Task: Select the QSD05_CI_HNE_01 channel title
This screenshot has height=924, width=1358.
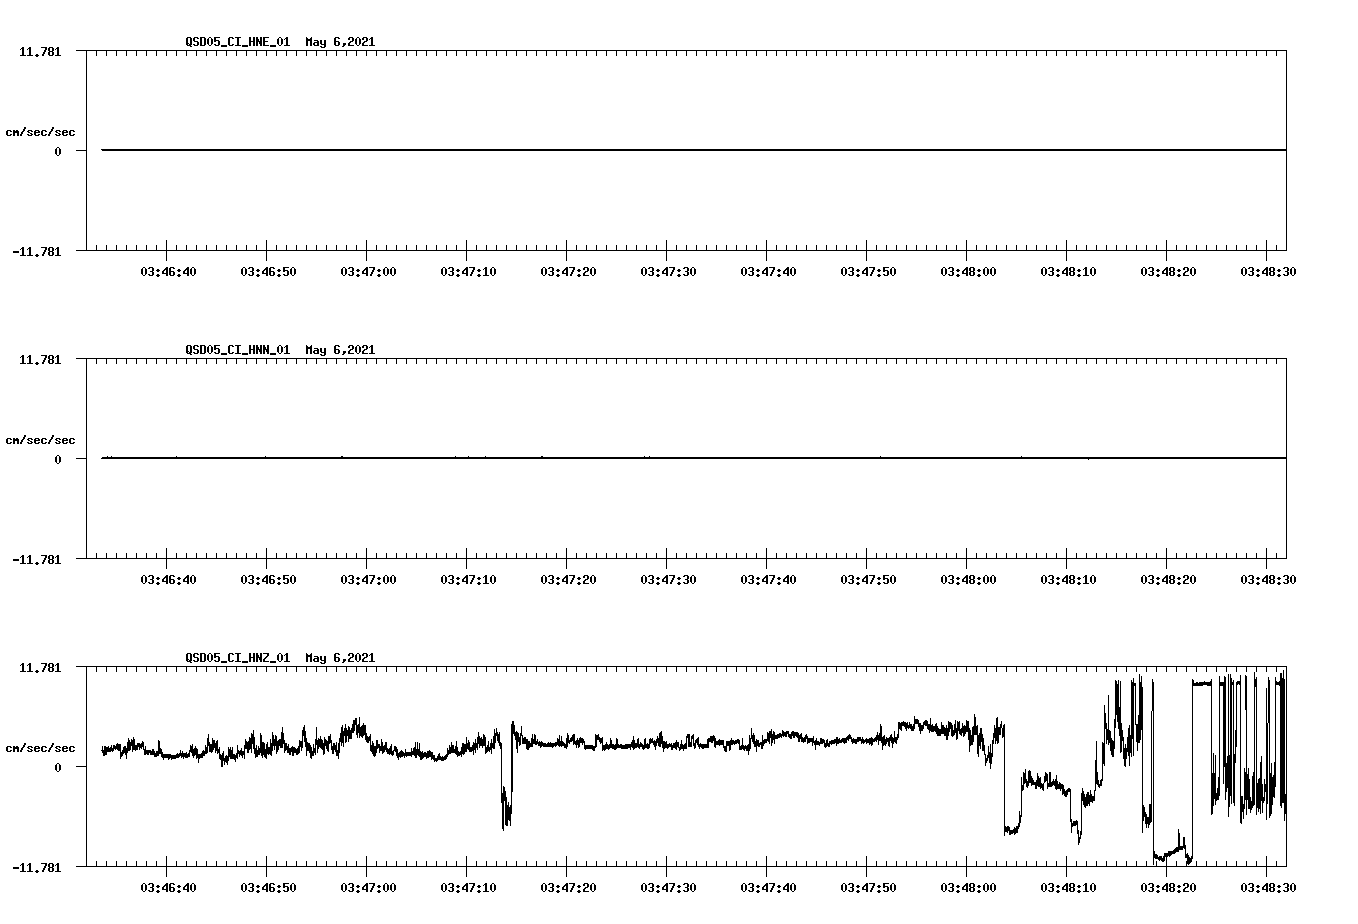Action: (240, 42)
